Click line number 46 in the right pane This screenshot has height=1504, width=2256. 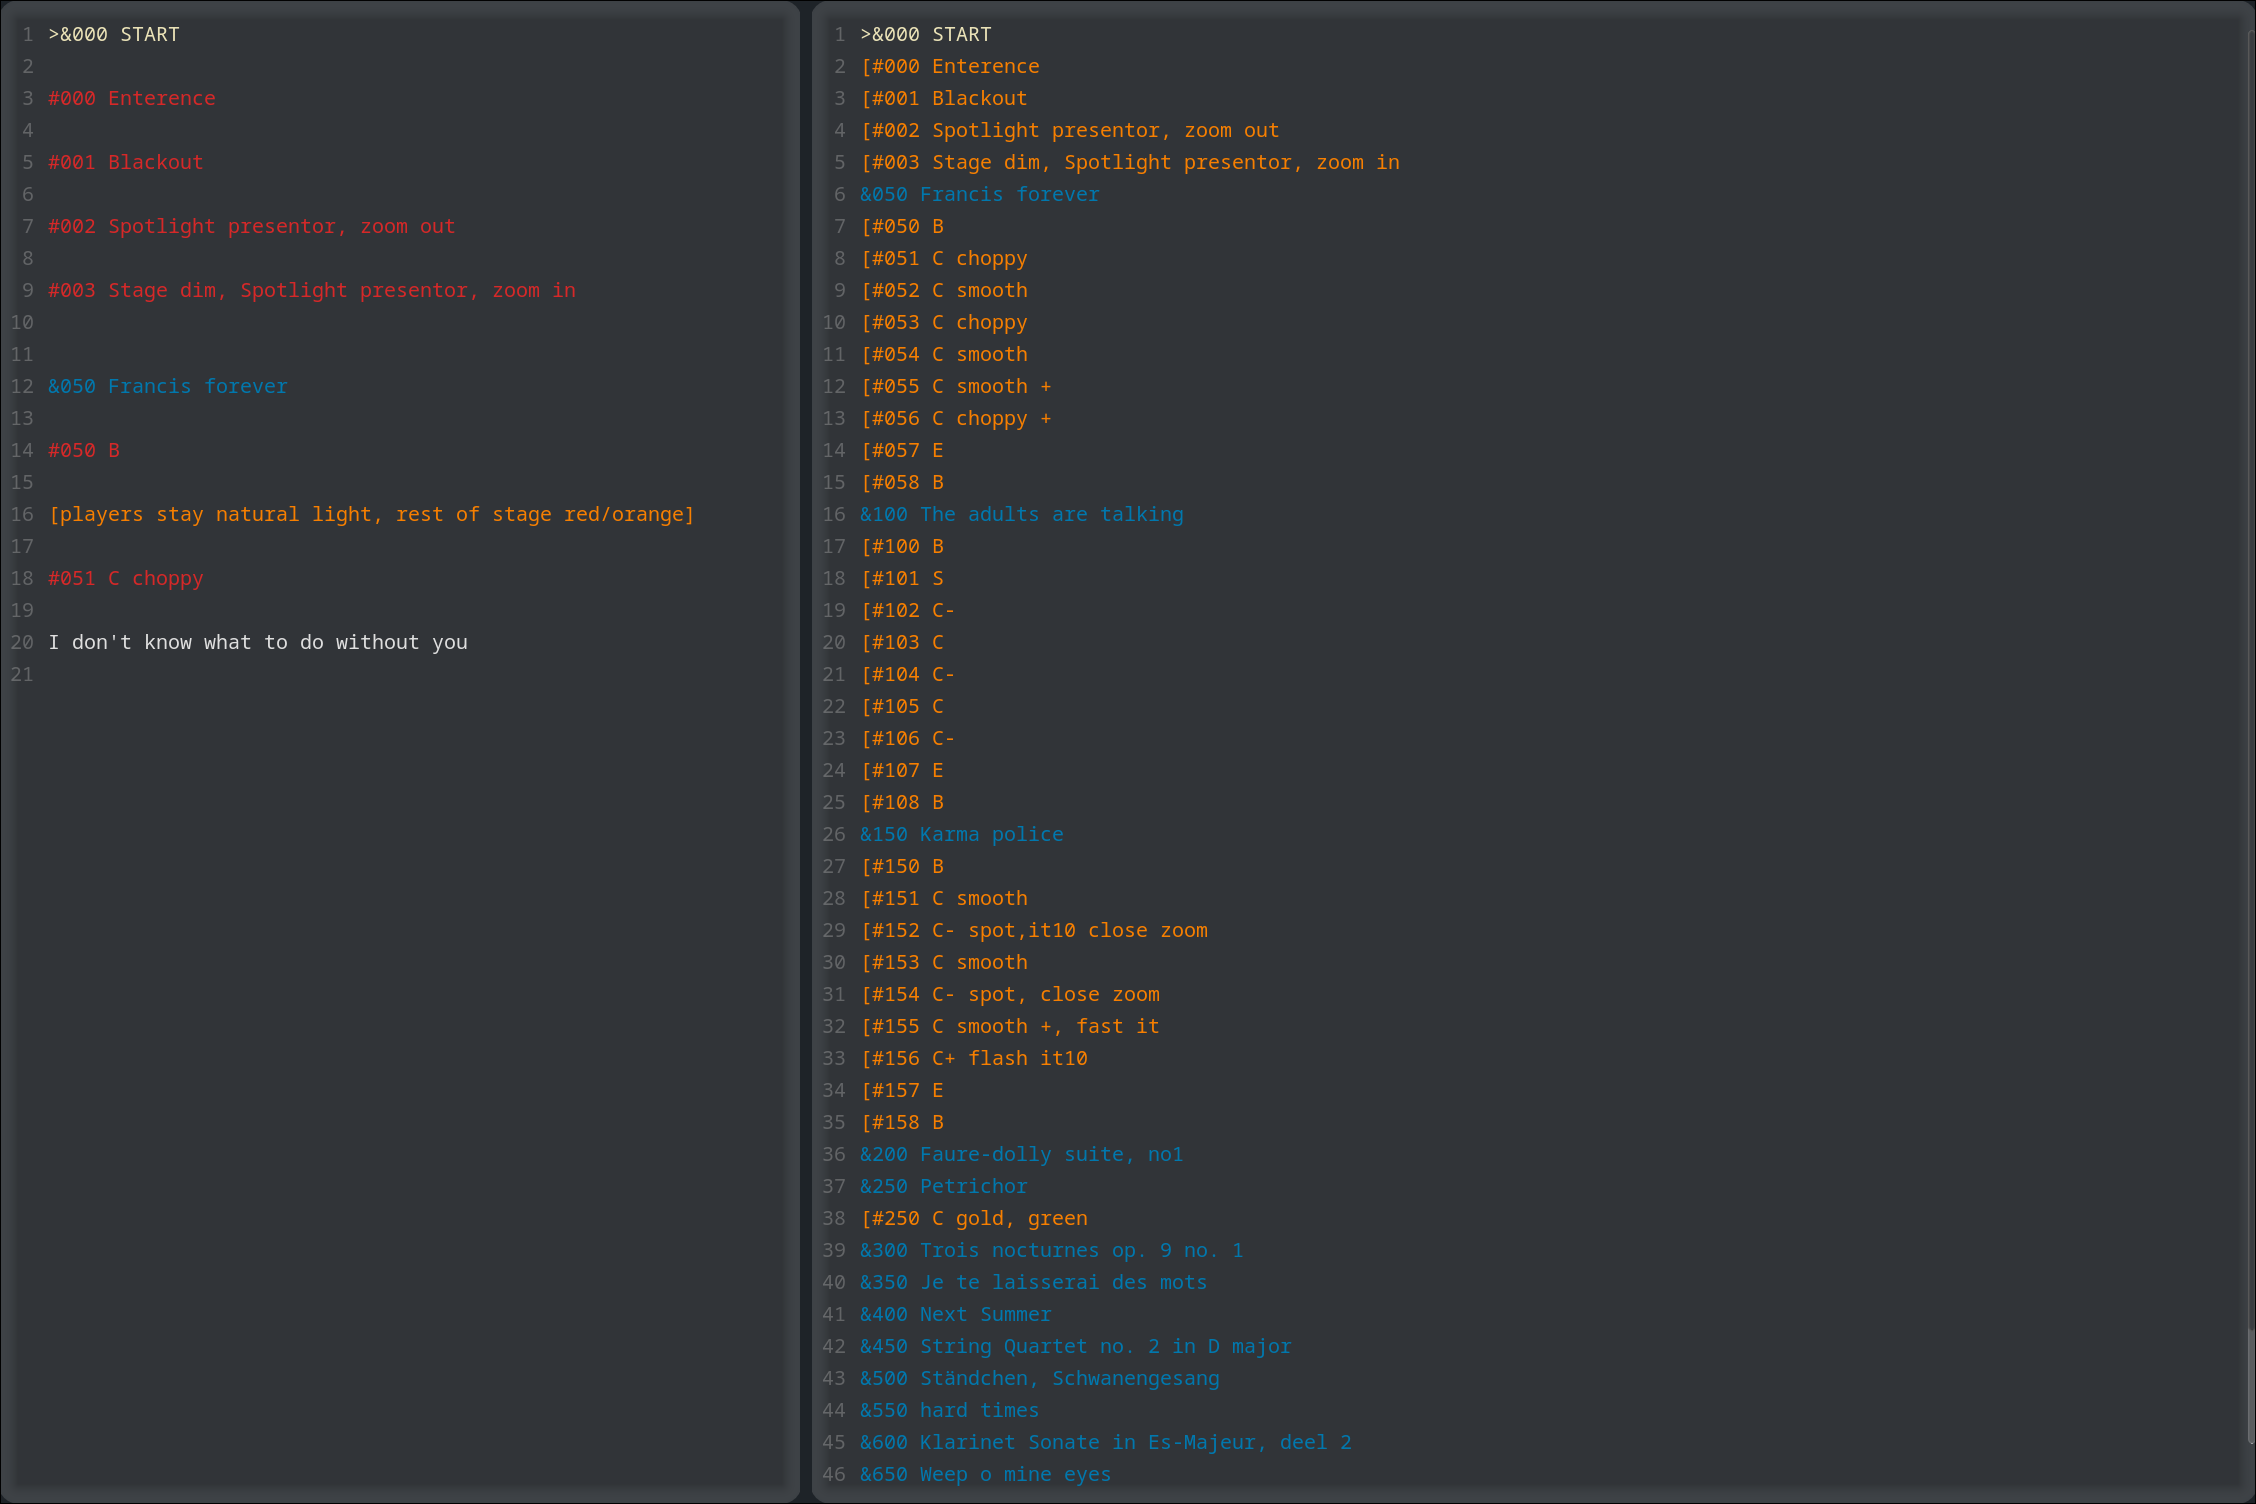tap(834, 1474)
